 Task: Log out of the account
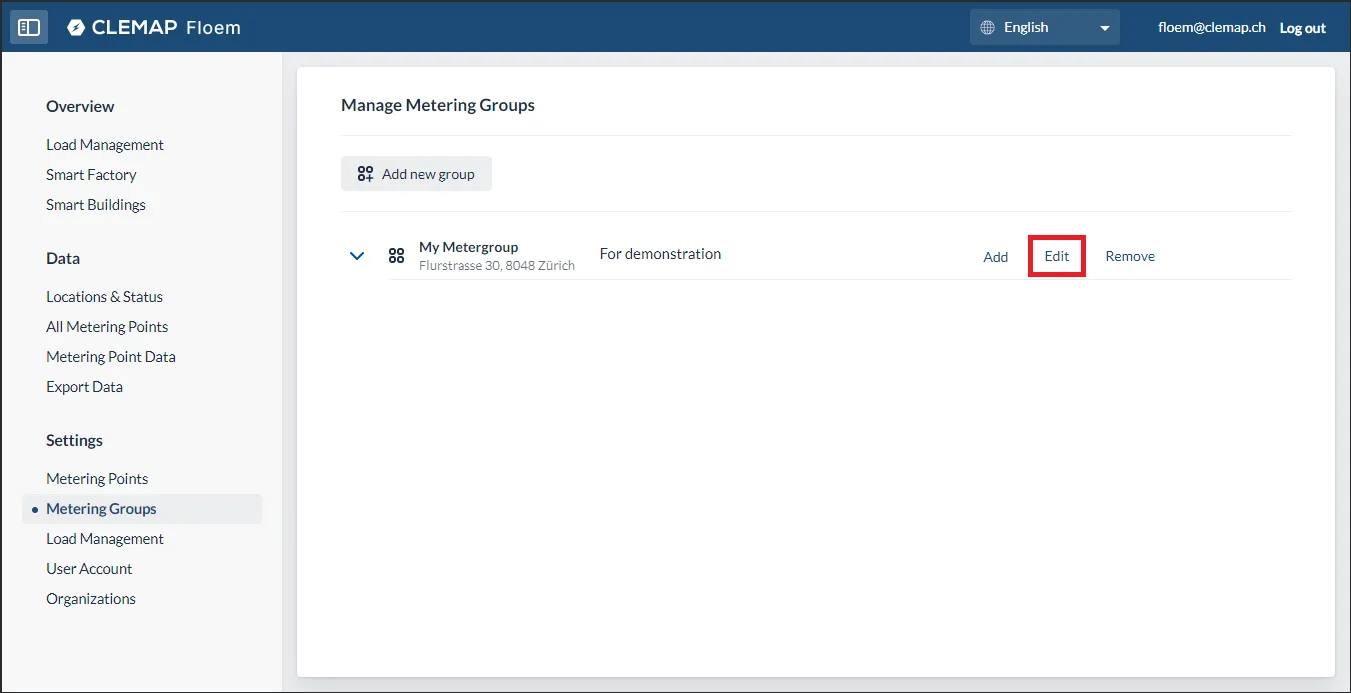(x=1303, y=28)
